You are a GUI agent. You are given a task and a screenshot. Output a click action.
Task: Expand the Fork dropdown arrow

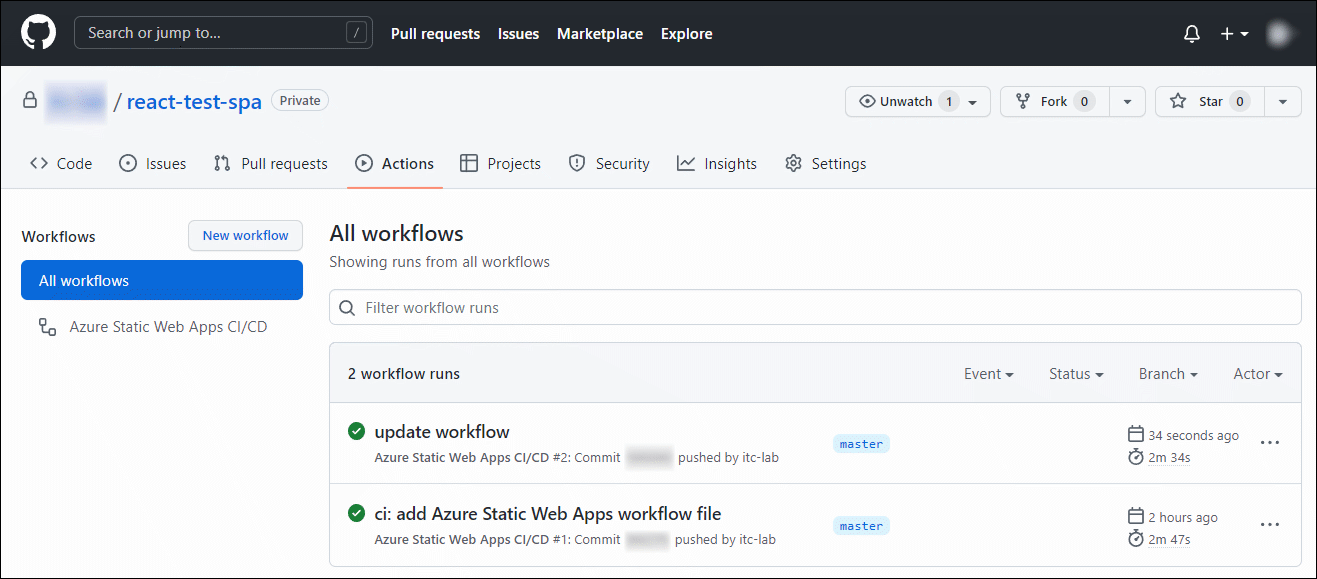(1127, 101)
